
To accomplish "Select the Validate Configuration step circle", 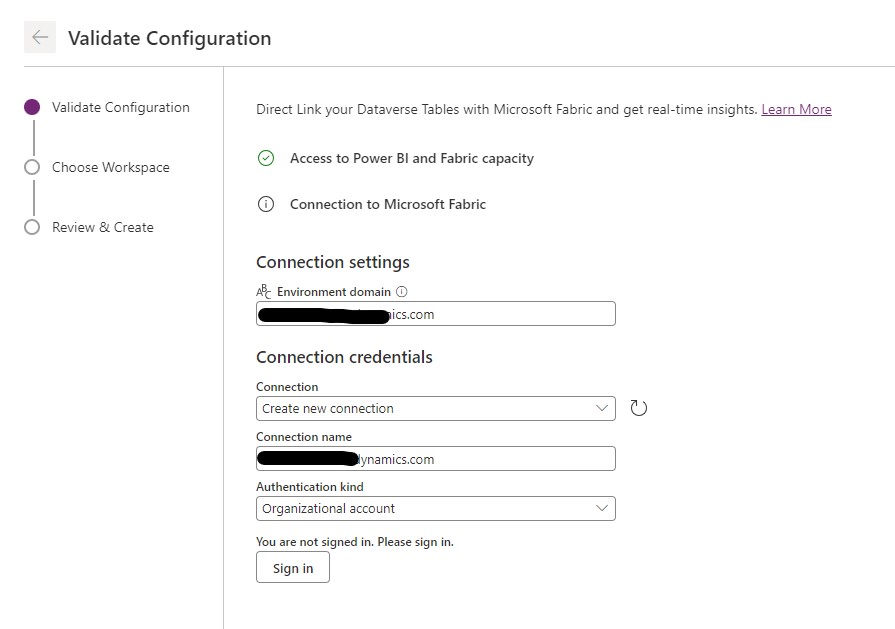I will [x=32, y=107].
